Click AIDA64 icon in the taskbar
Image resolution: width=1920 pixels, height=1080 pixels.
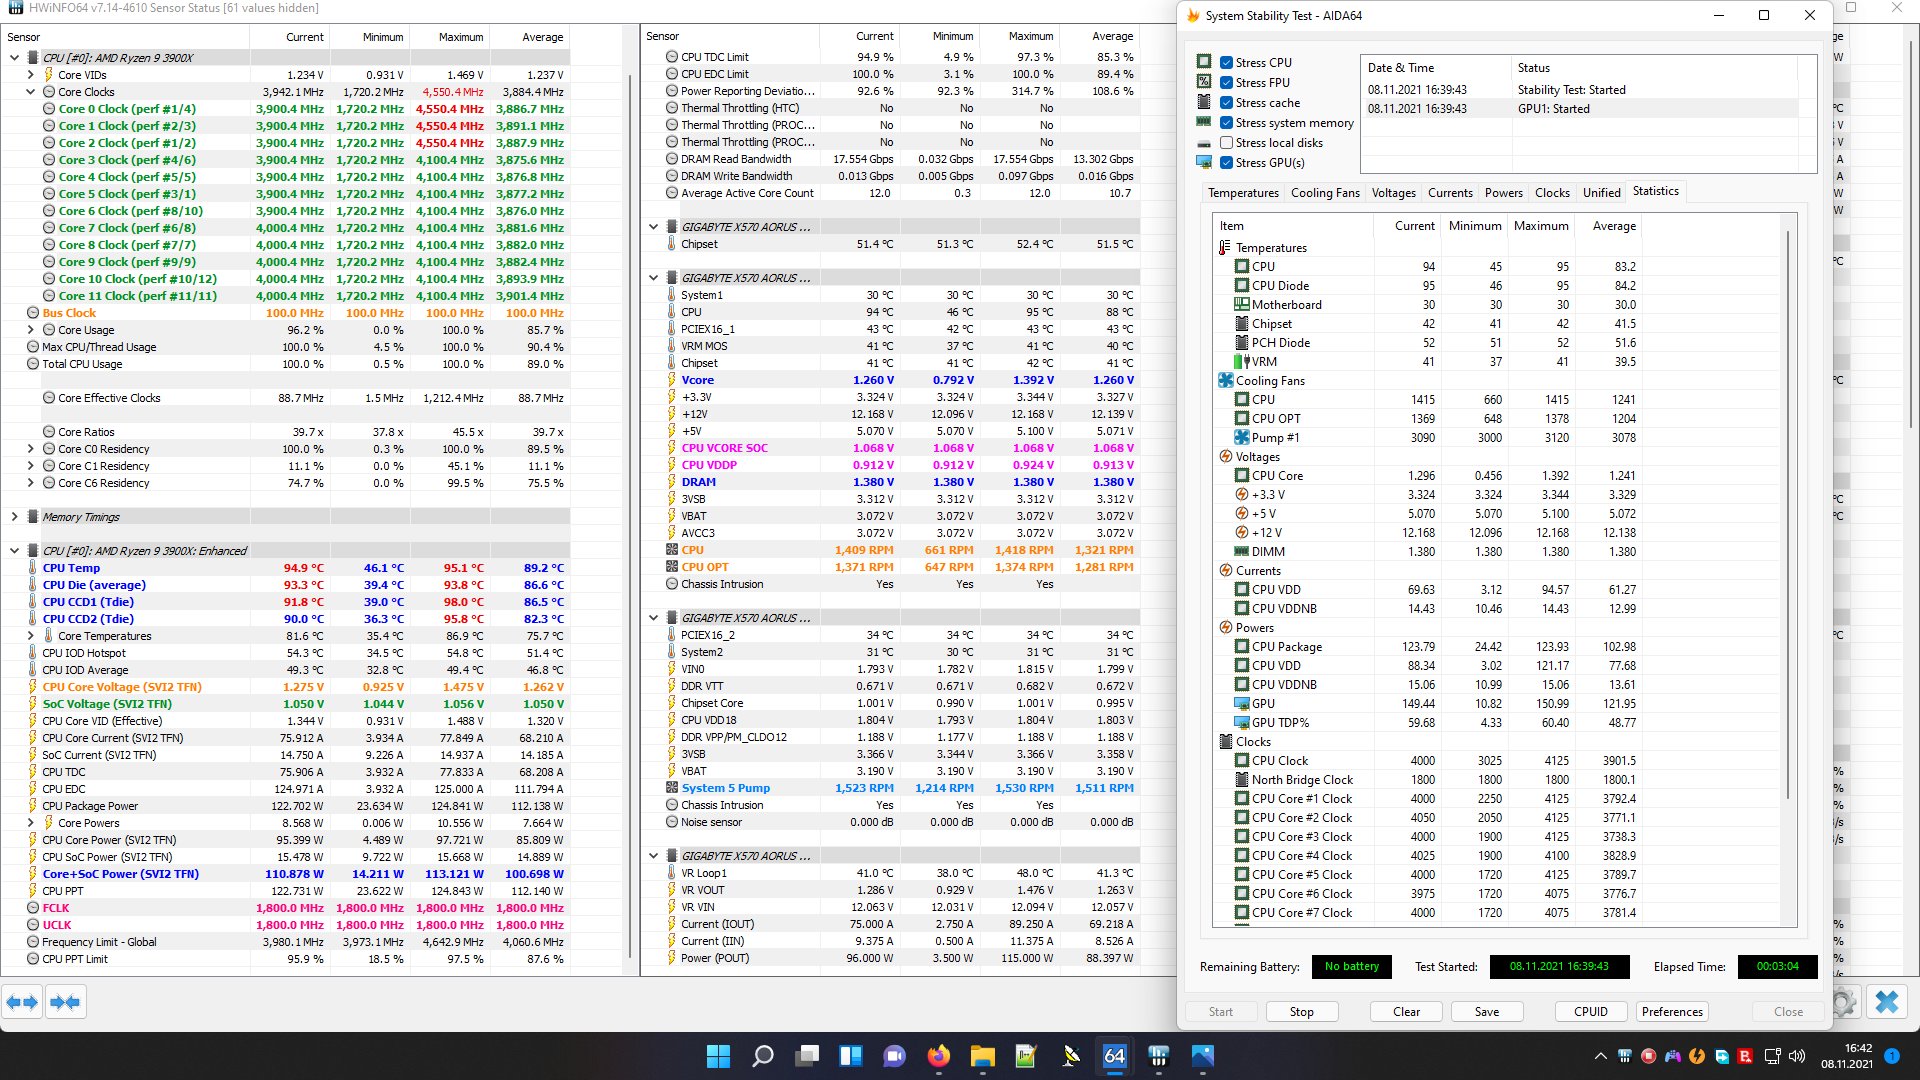1114,1056
